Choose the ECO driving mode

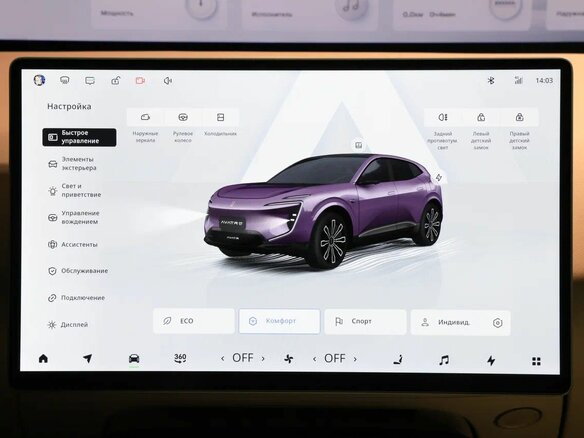[x=194, y=321]
